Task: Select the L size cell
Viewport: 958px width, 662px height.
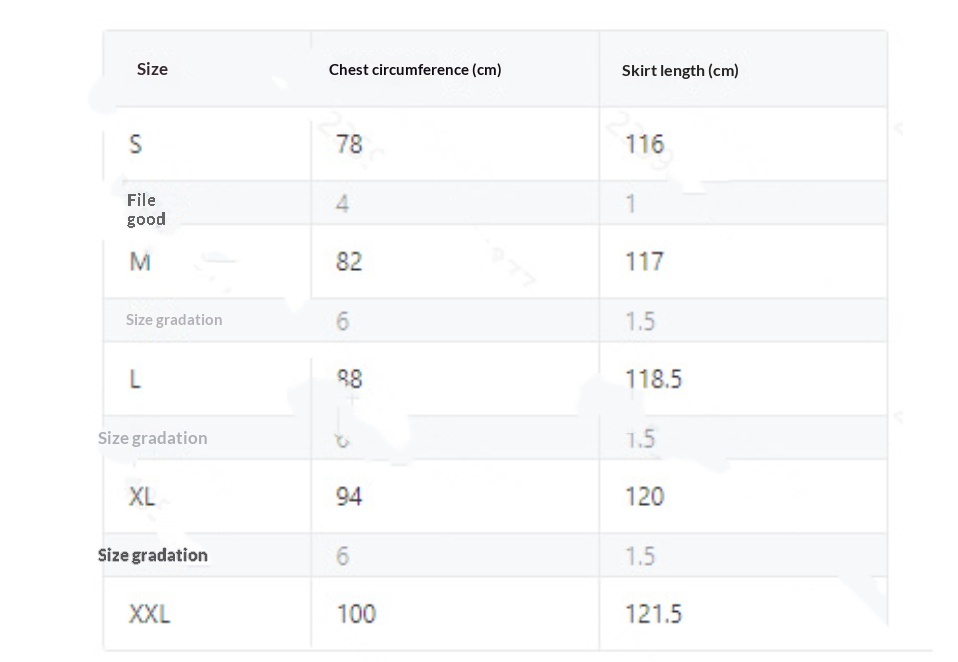Action: pos(135,379)
